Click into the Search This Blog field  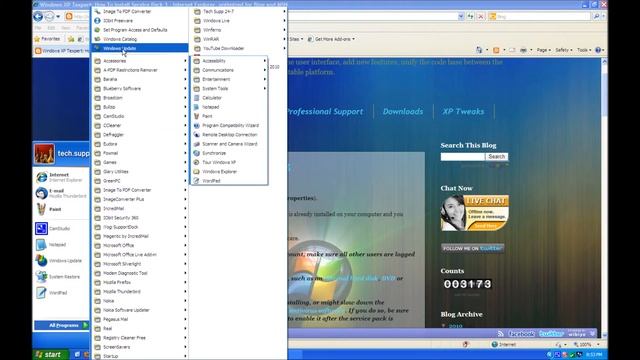coord(462,157)
